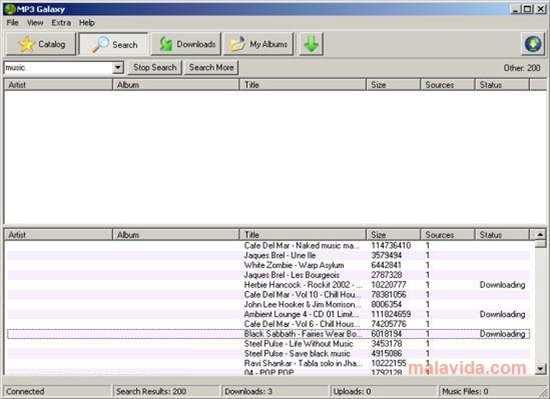This screenshot has width=550, height=399.
Task: Click into the search text field containing music
Action: click(58, 67)
